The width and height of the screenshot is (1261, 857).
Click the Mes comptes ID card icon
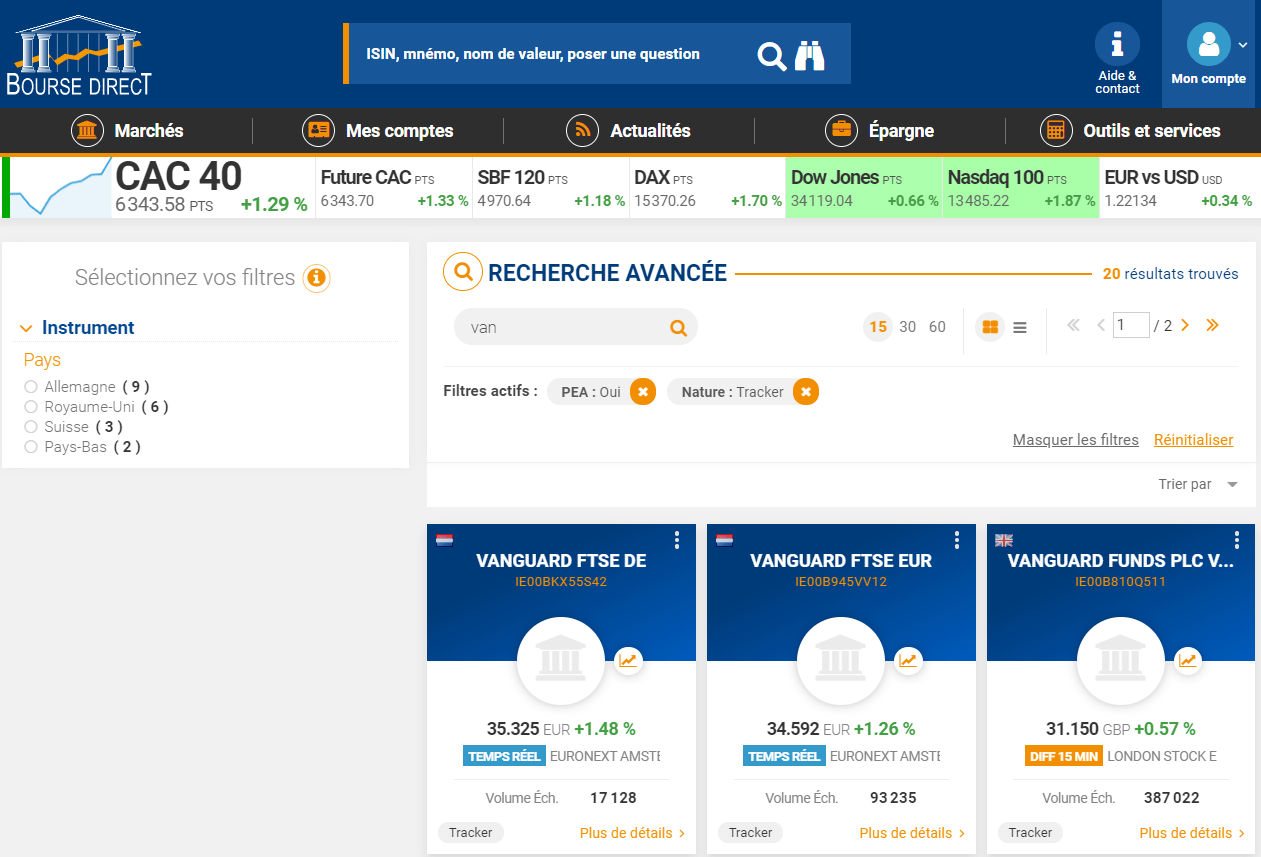click(x=319, y=131)
